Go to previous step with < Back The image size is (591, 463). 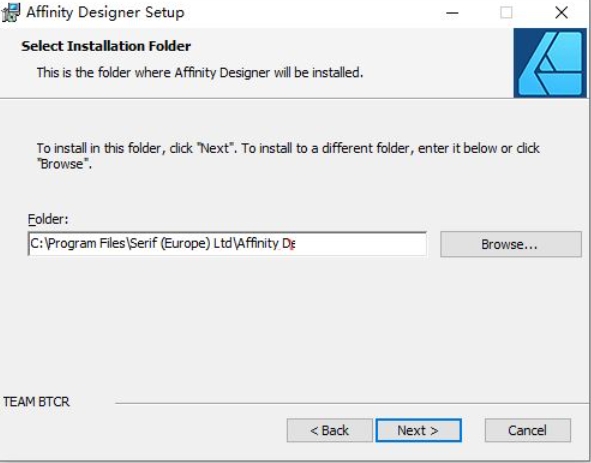329,430
